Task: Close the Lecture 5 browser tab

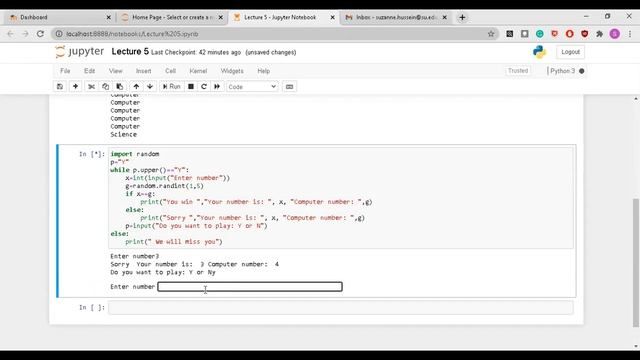Action: coord(332,17)
